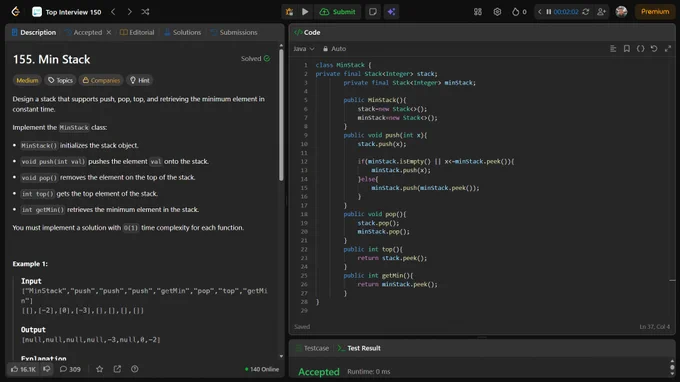
Task: Bookmark the code with the bookmark icon
Action: click(627, 49)
